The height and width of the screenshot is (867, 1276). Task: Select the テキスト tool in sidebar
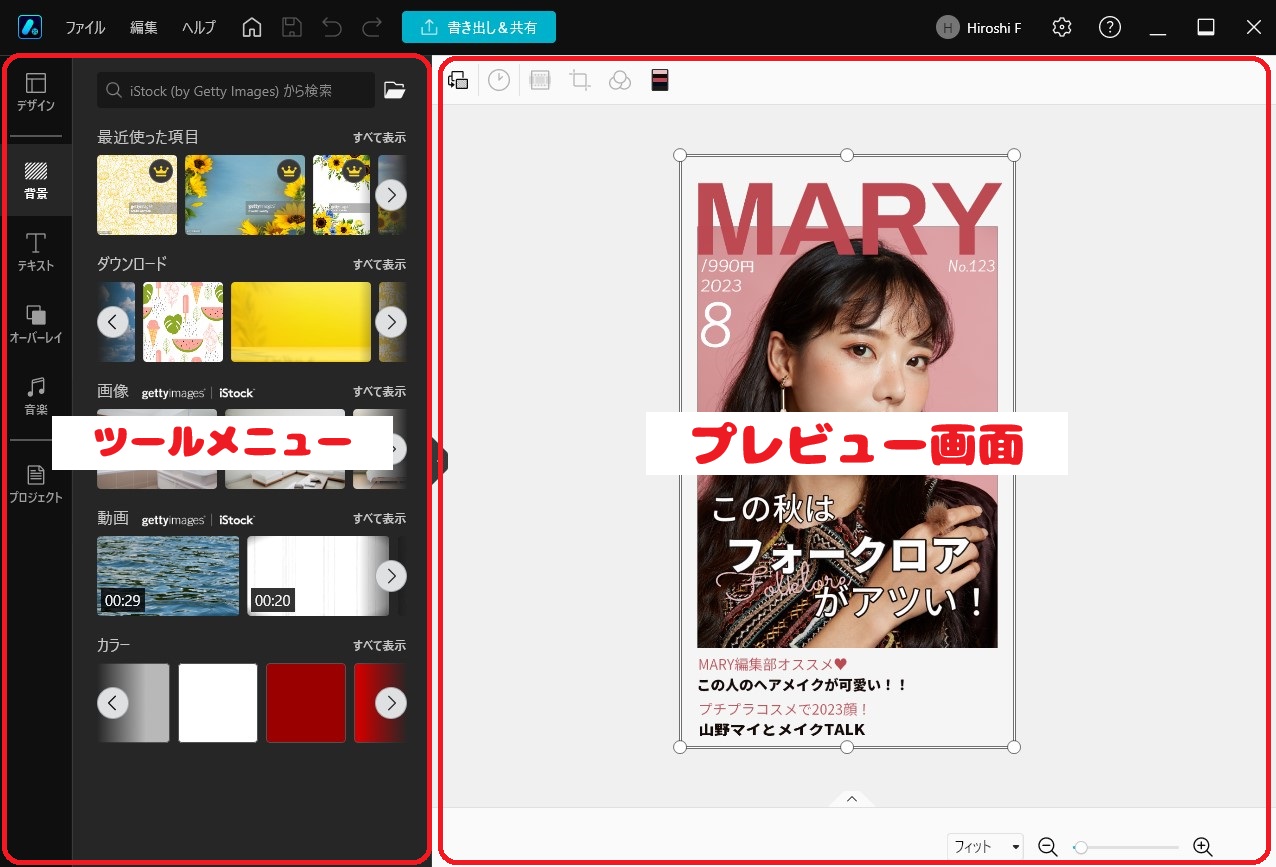(36, 252)
